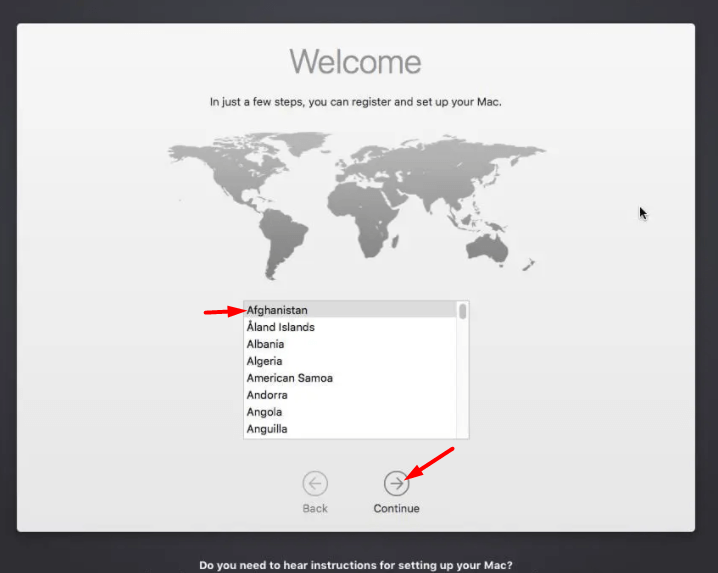Click the setup instructions question at bottom
Image resolution: width=718 pixels, height=573 pixels.
tap(358, 565)
